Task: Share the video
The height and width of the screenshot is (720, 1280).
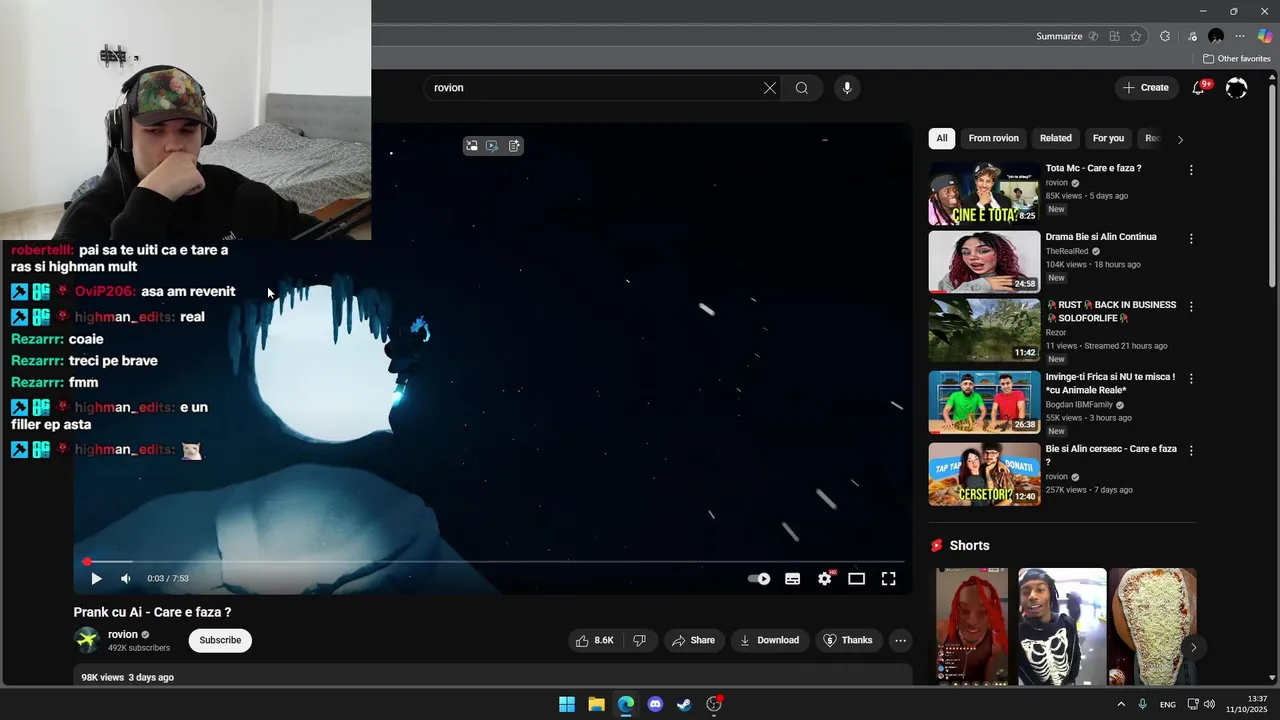Action: [x=693, y=640]
